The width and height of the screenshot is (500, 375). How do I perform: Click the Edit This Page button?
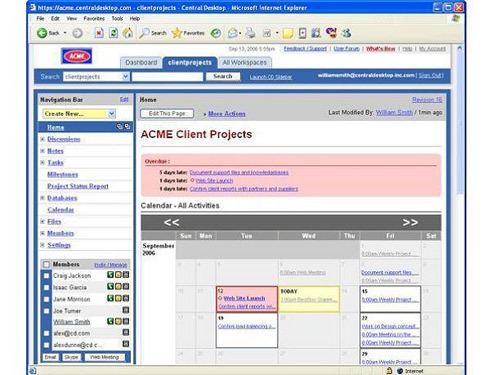click(x=167, y=114)
